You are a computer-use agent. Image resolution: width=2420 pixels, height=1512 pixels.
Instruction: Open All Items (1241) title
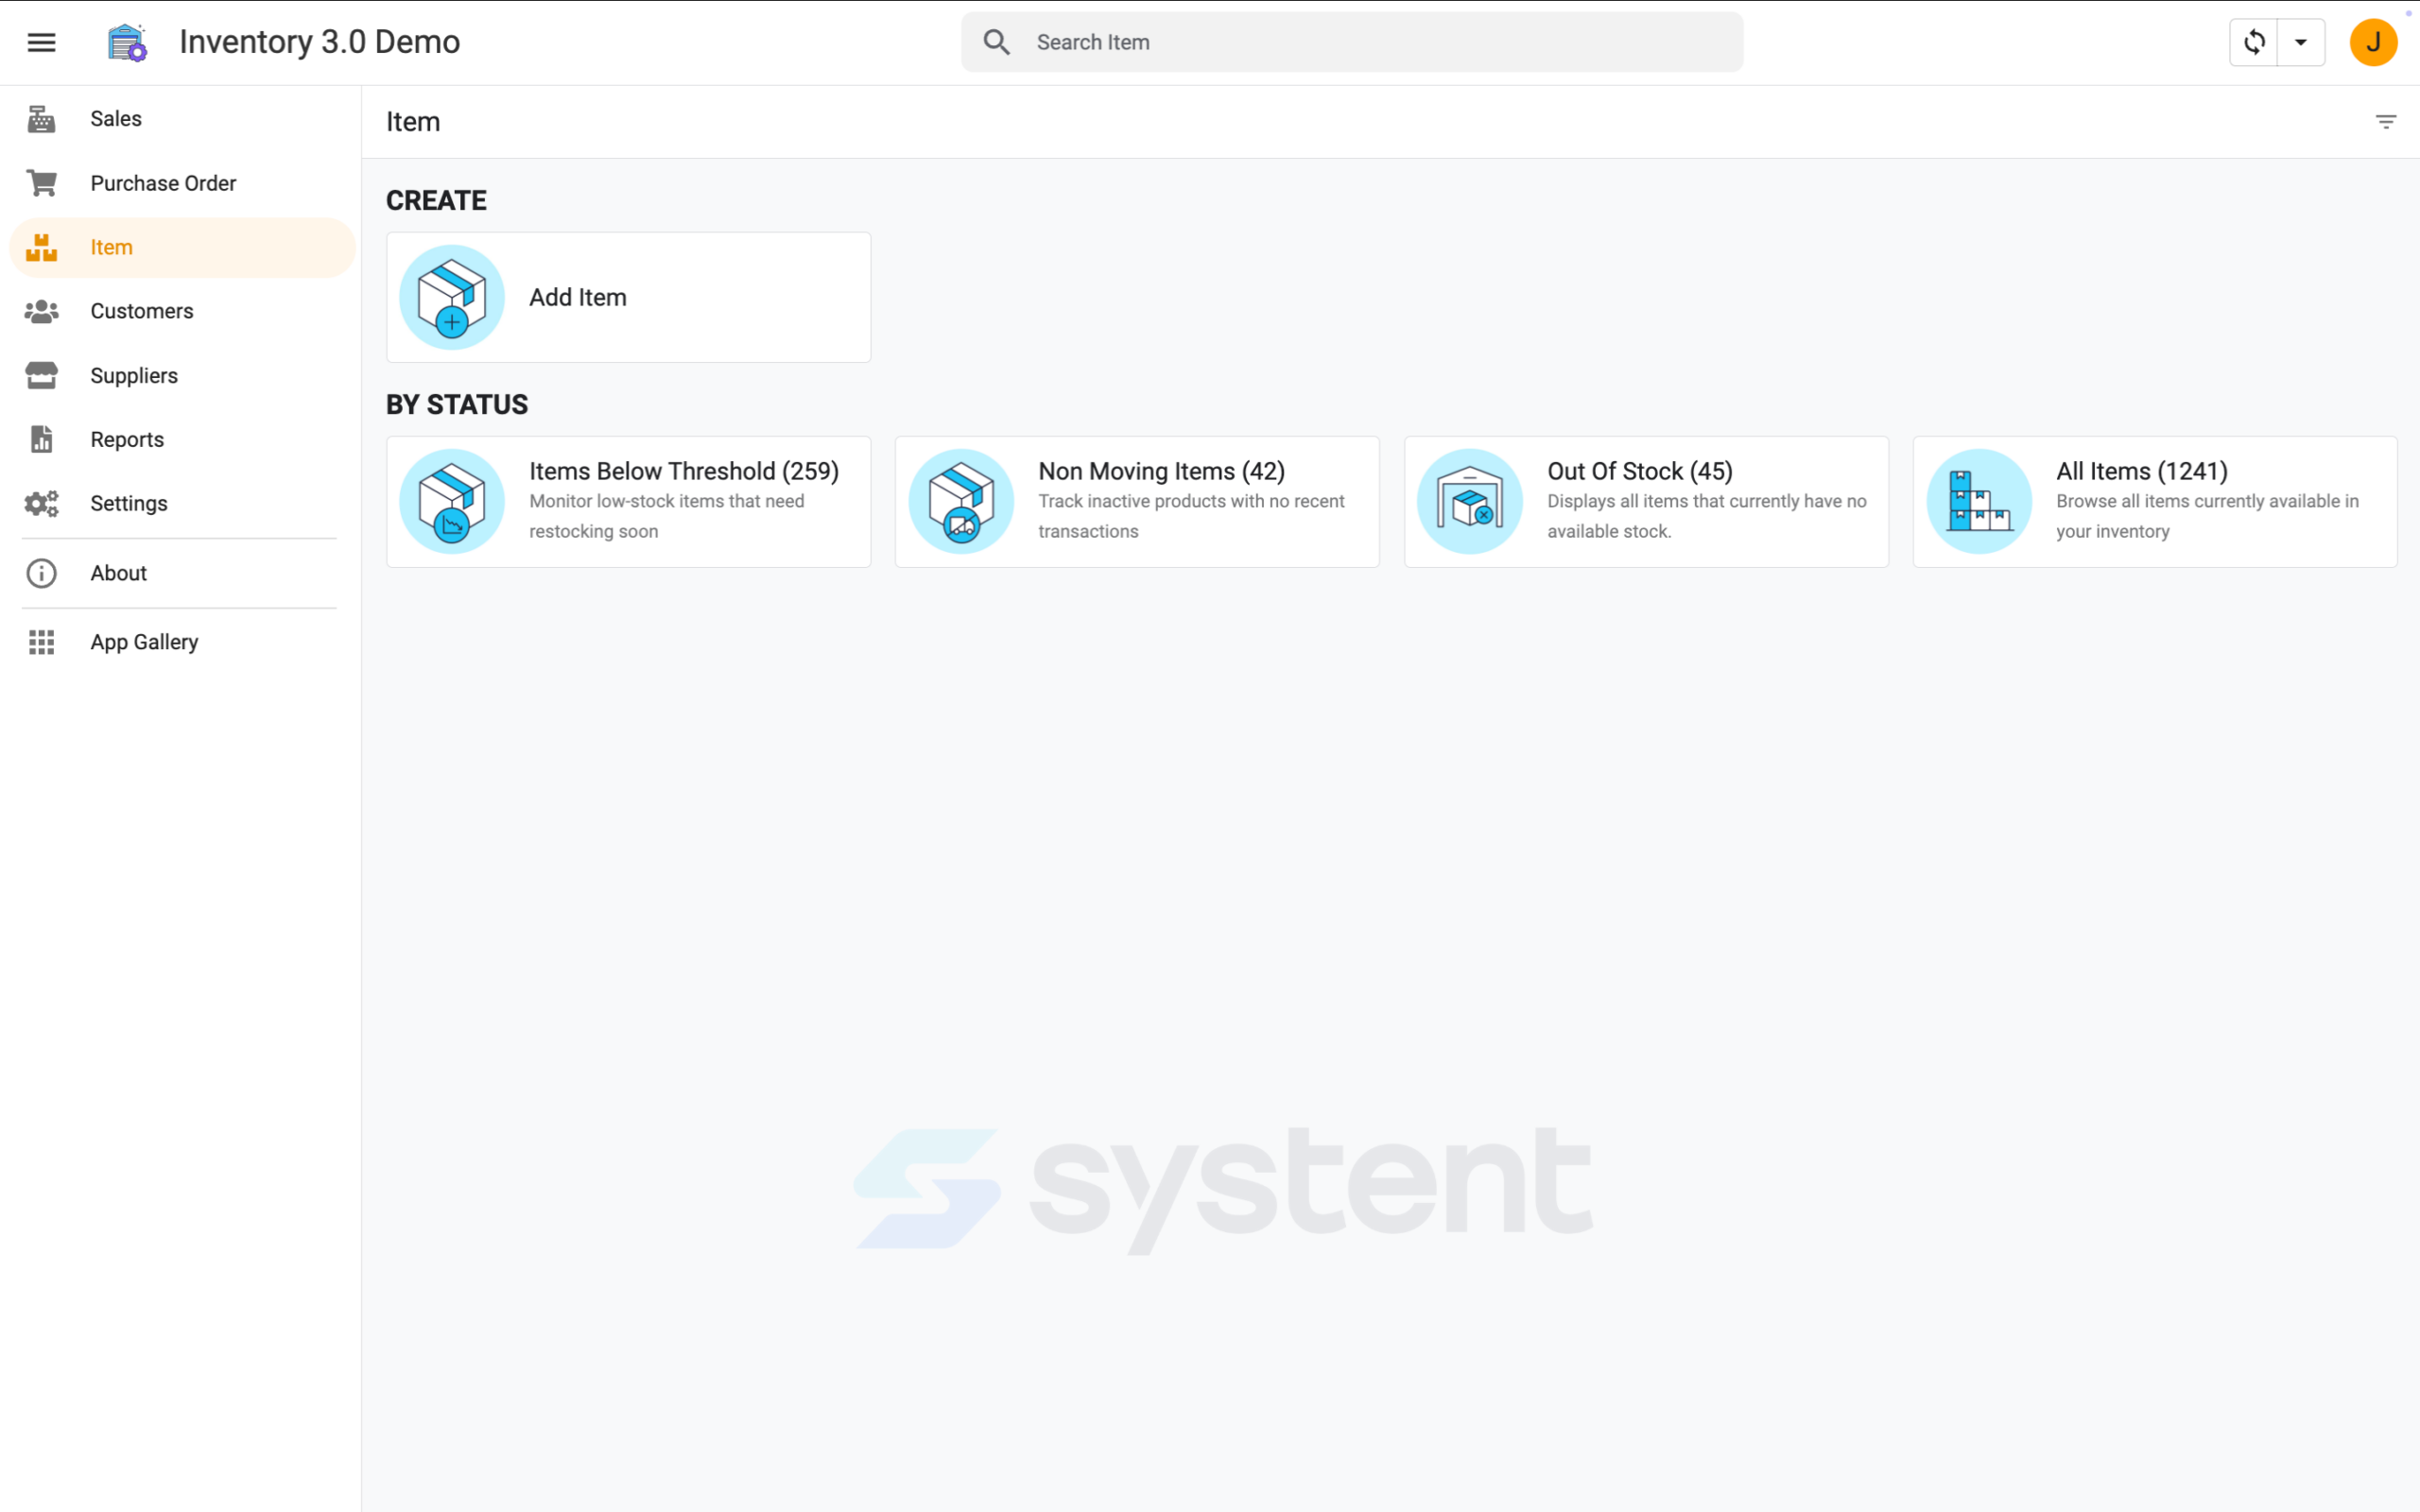2142,471
